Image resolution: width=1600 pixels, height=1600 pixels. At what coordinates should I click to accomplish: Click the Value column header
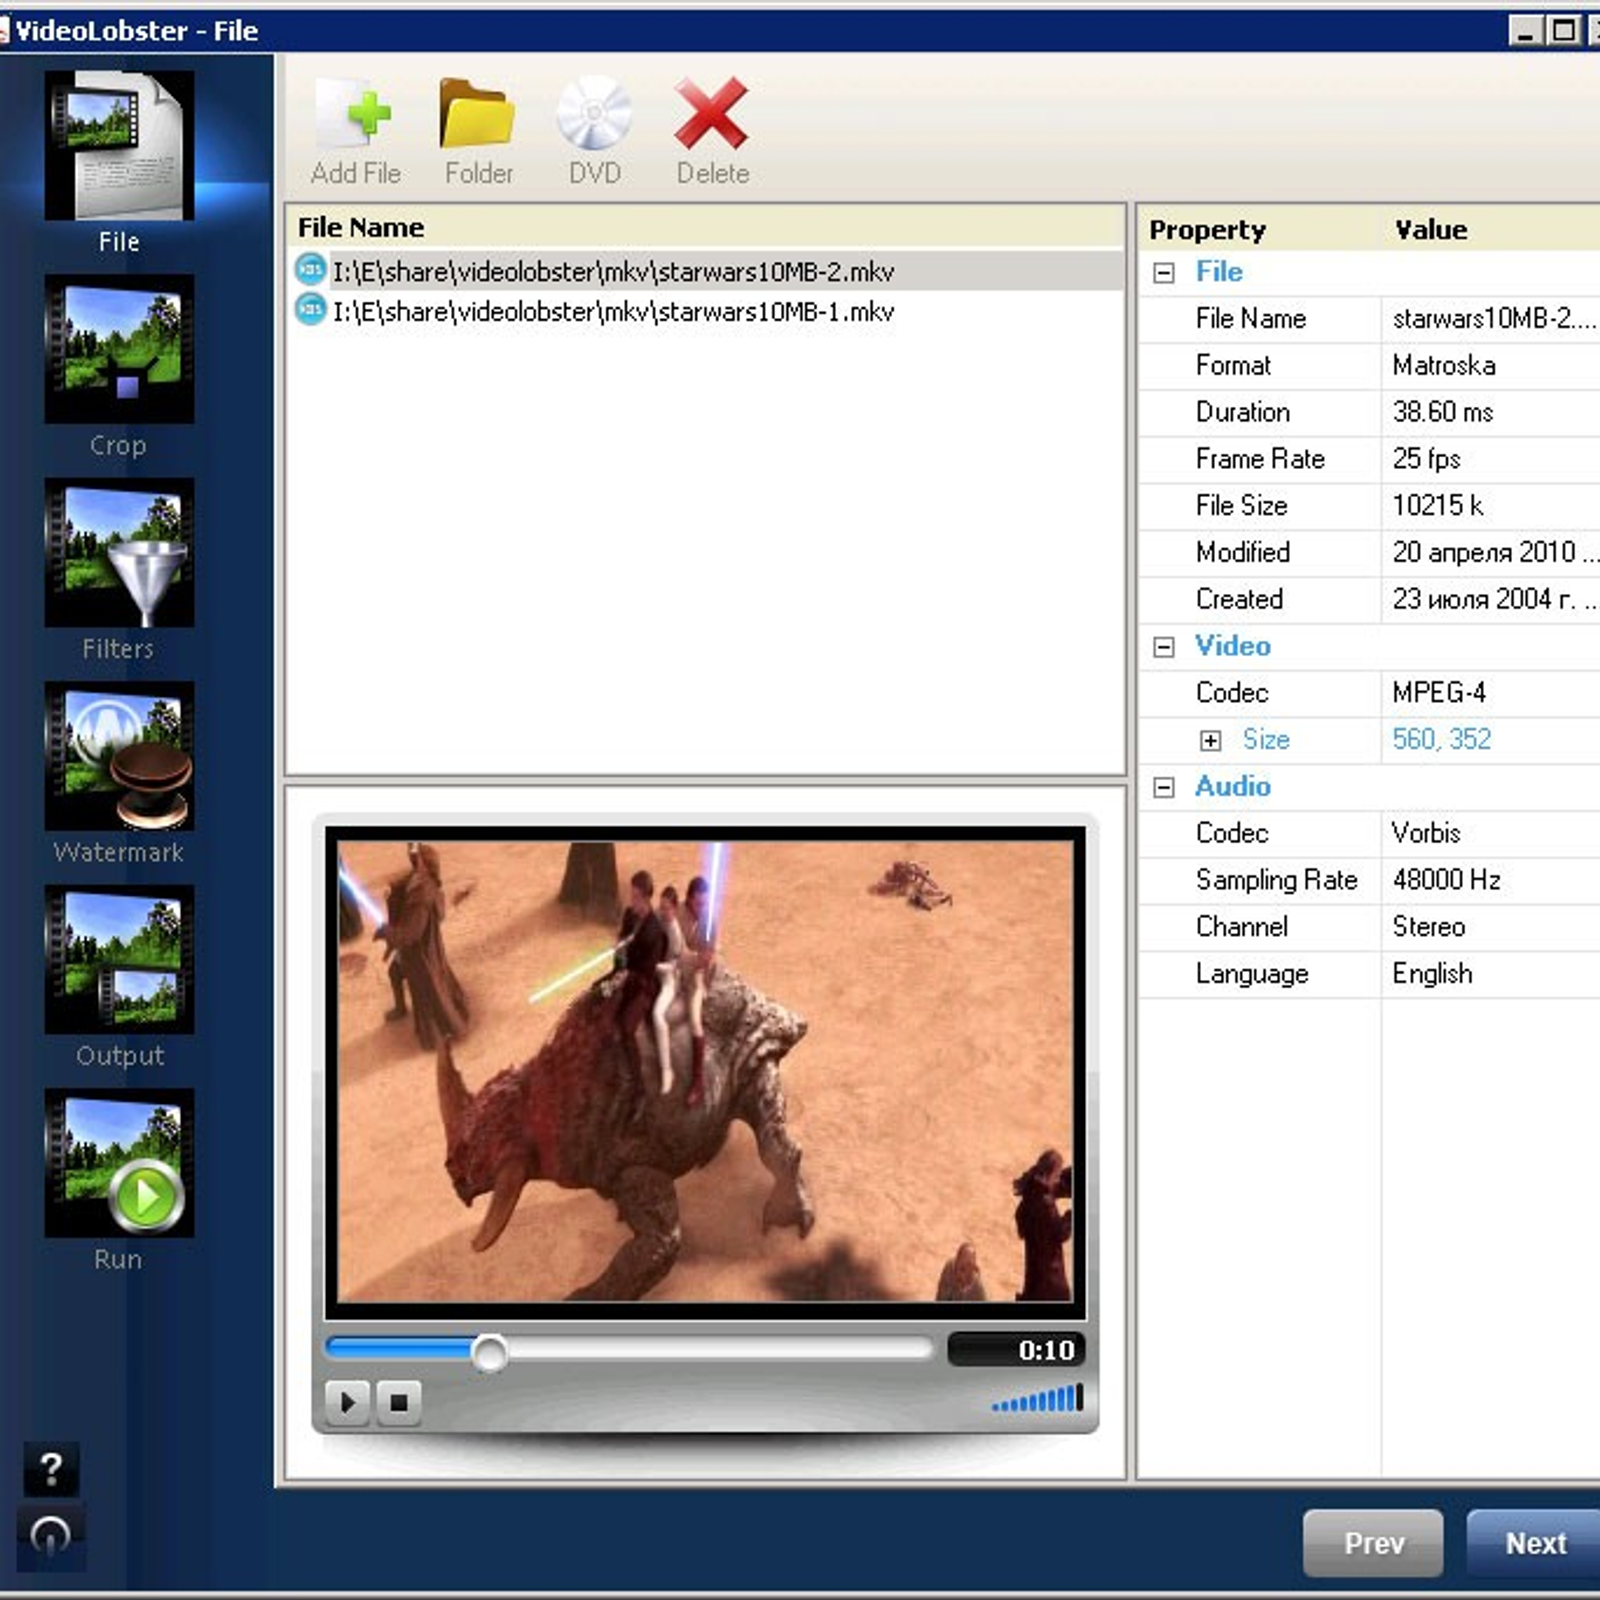click(x=1490, y=229)
